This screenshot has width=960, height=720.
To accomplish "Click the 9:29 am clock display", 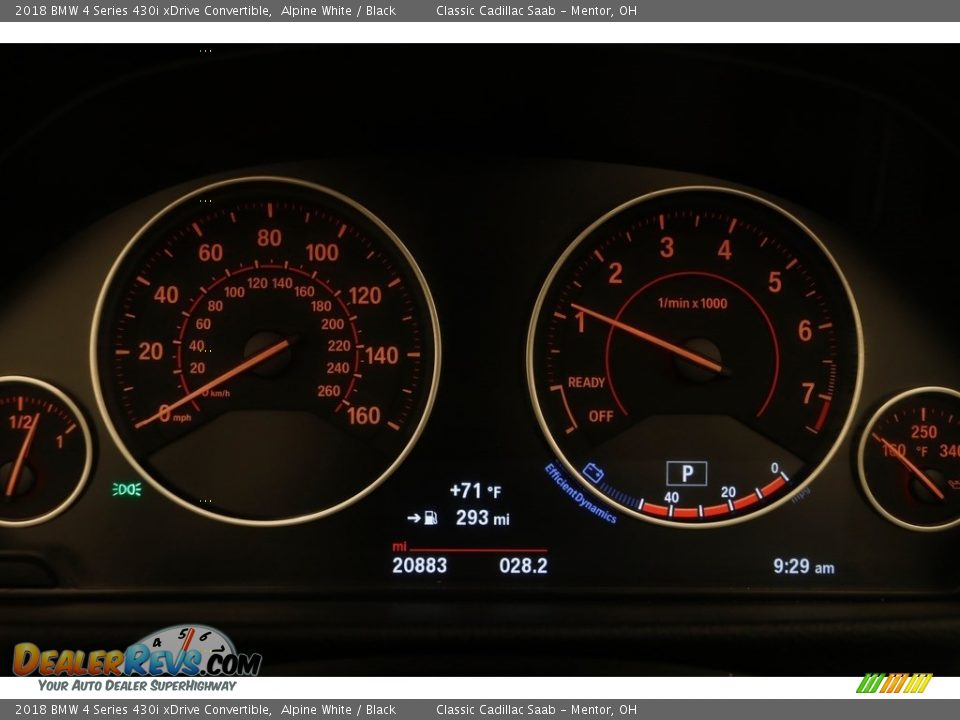I will [803, 567].
